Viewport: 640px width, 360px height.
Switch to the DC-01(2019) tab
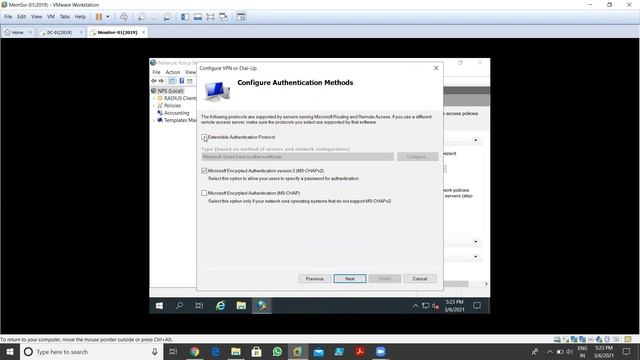(x=59, y=32)
